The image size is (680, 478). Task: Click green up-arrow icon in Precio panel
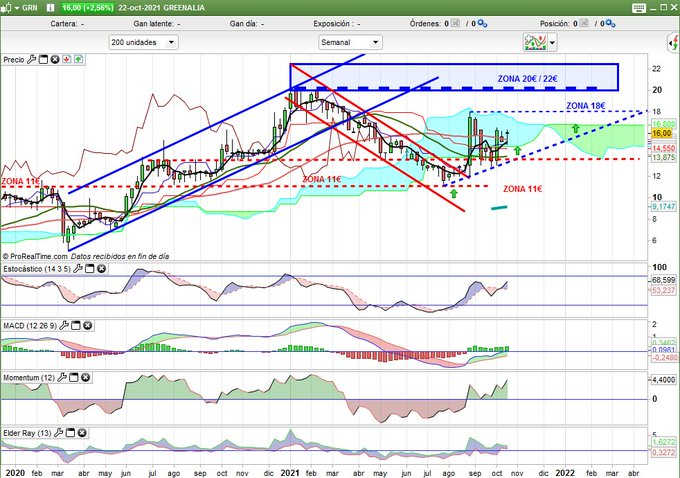tap(78, 59)
